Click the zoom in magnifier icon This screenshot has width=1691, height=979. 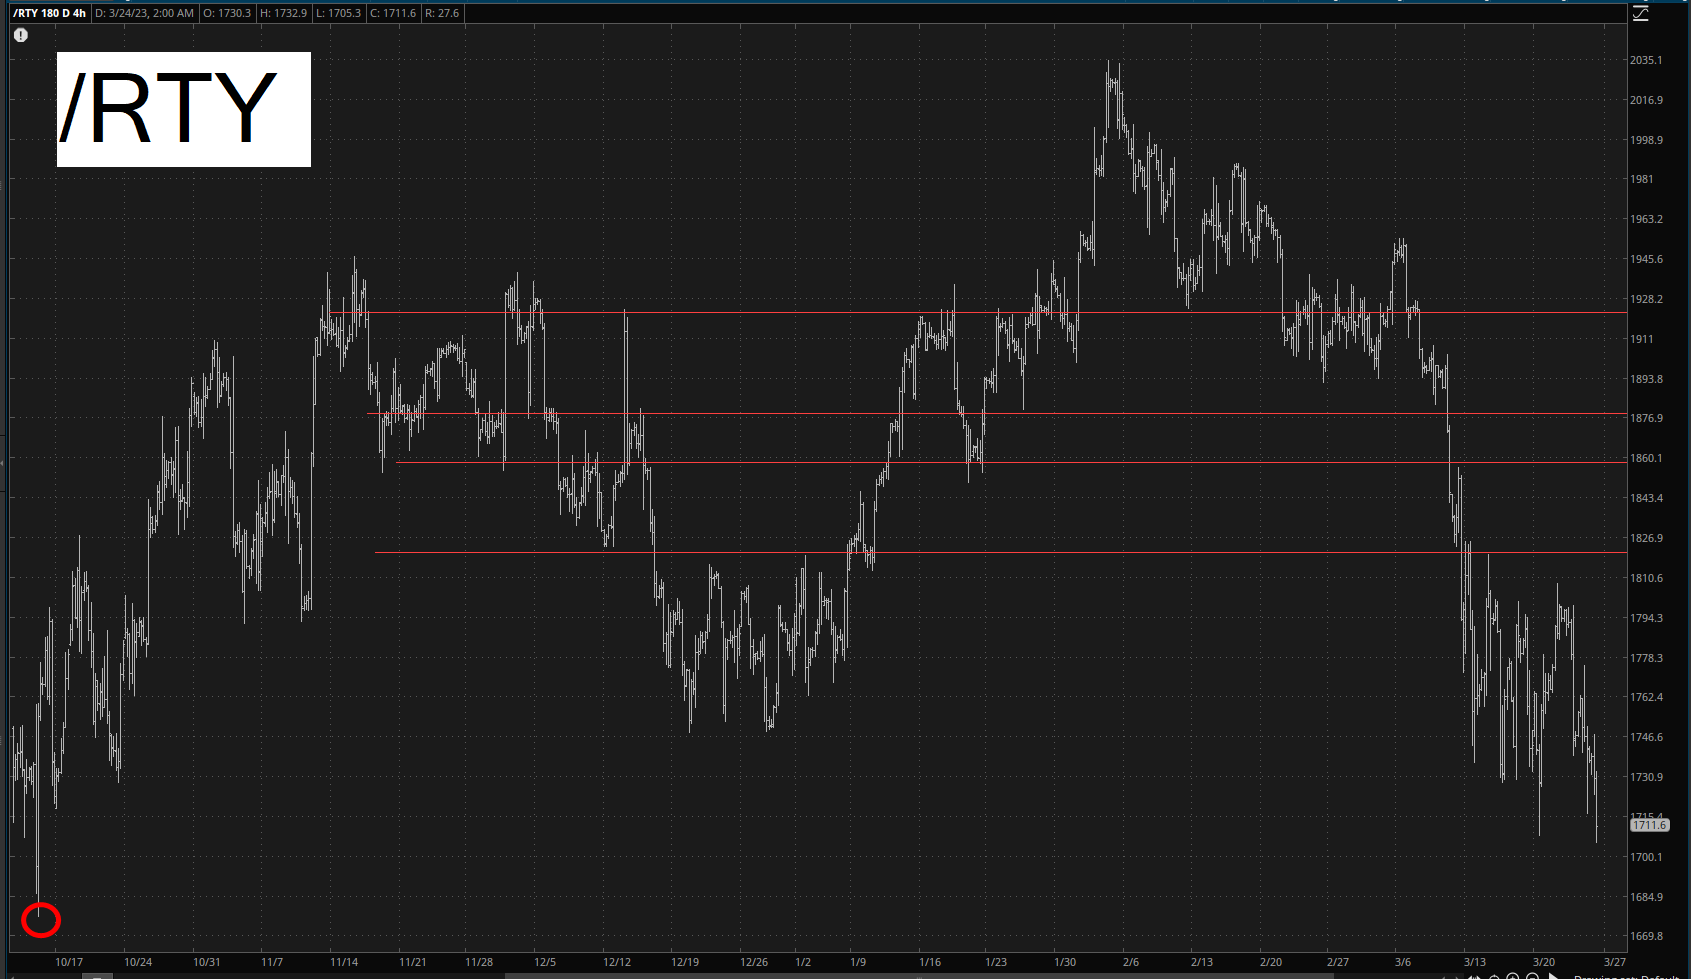(1513, 976)
